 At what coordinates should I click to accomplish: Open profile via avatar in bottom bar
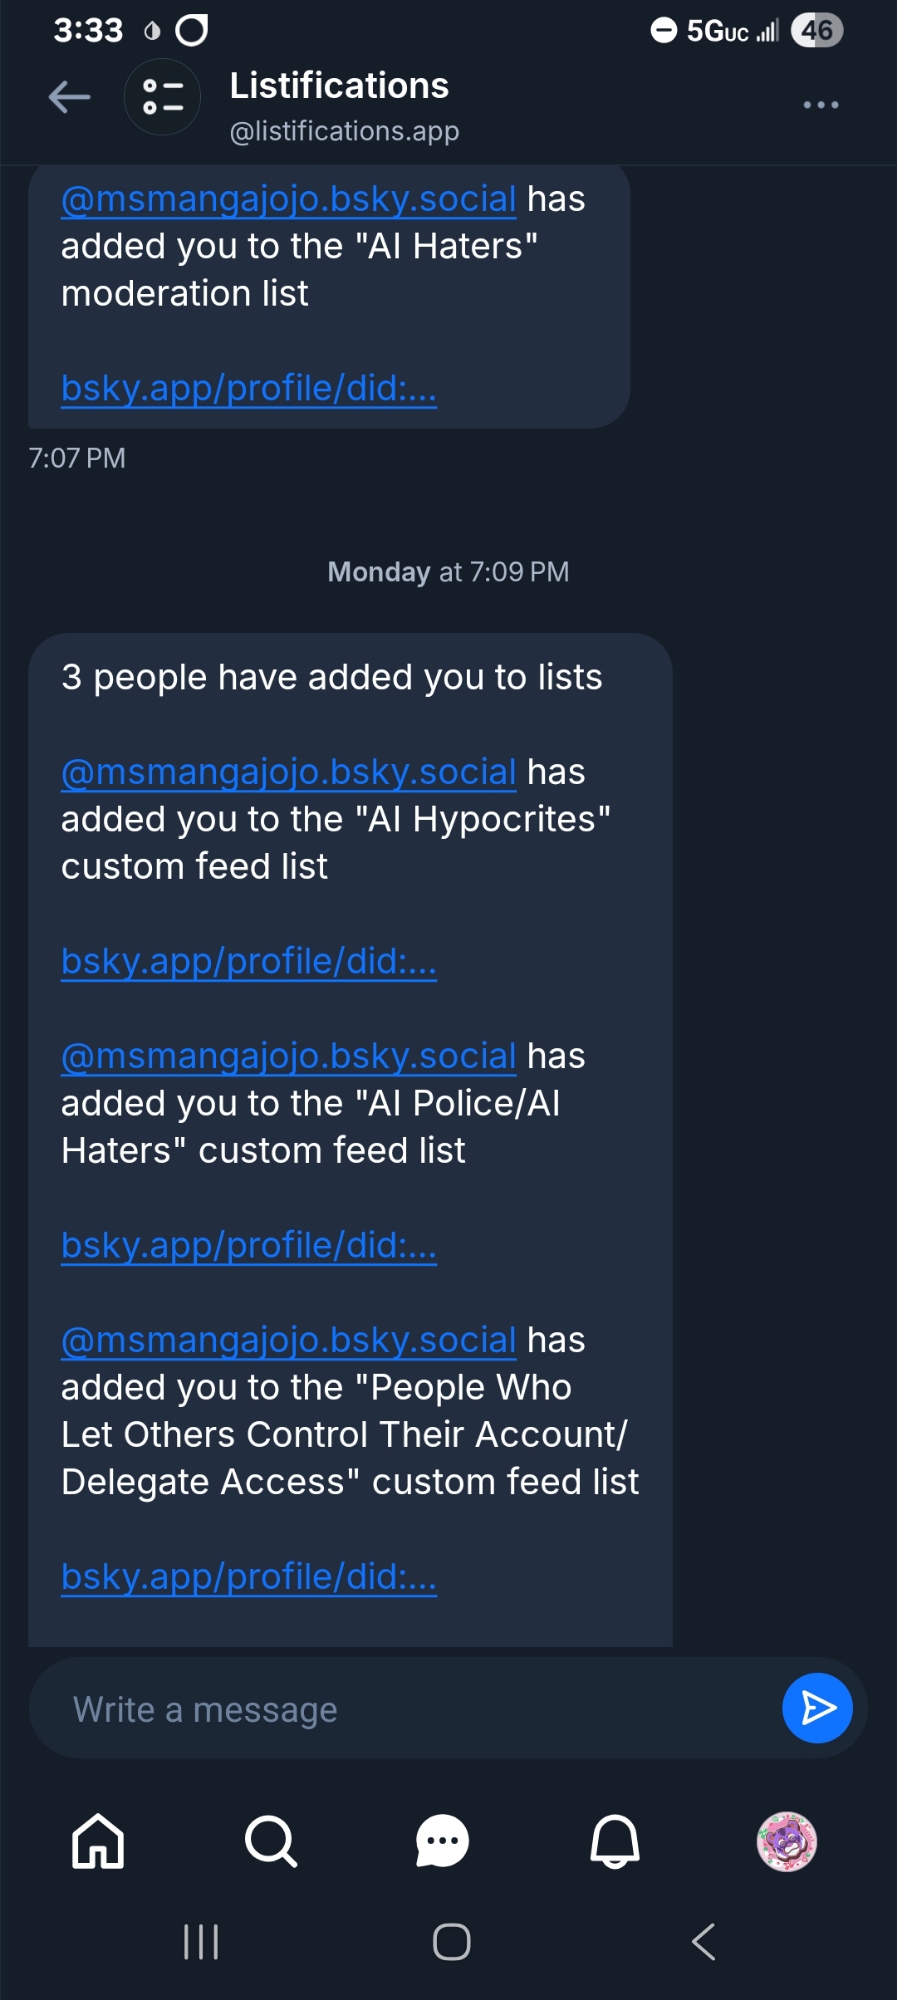787,1841
